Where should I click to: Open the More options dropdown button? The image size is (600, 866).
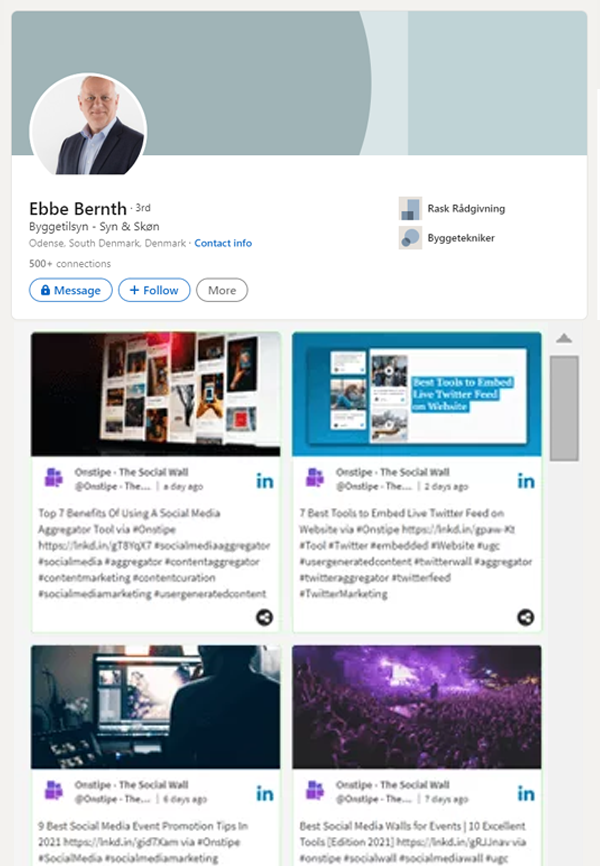222,290
